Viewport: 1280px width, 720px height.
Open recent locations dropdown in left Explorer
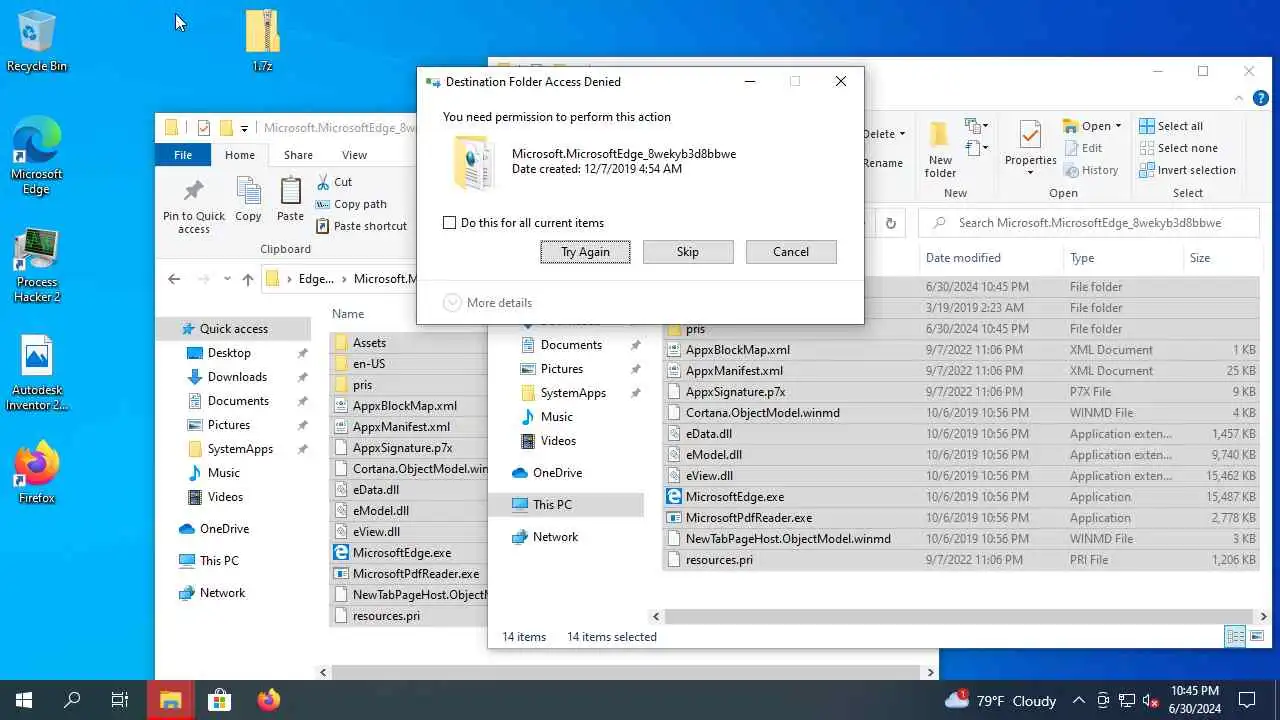(x=227, y=279)
